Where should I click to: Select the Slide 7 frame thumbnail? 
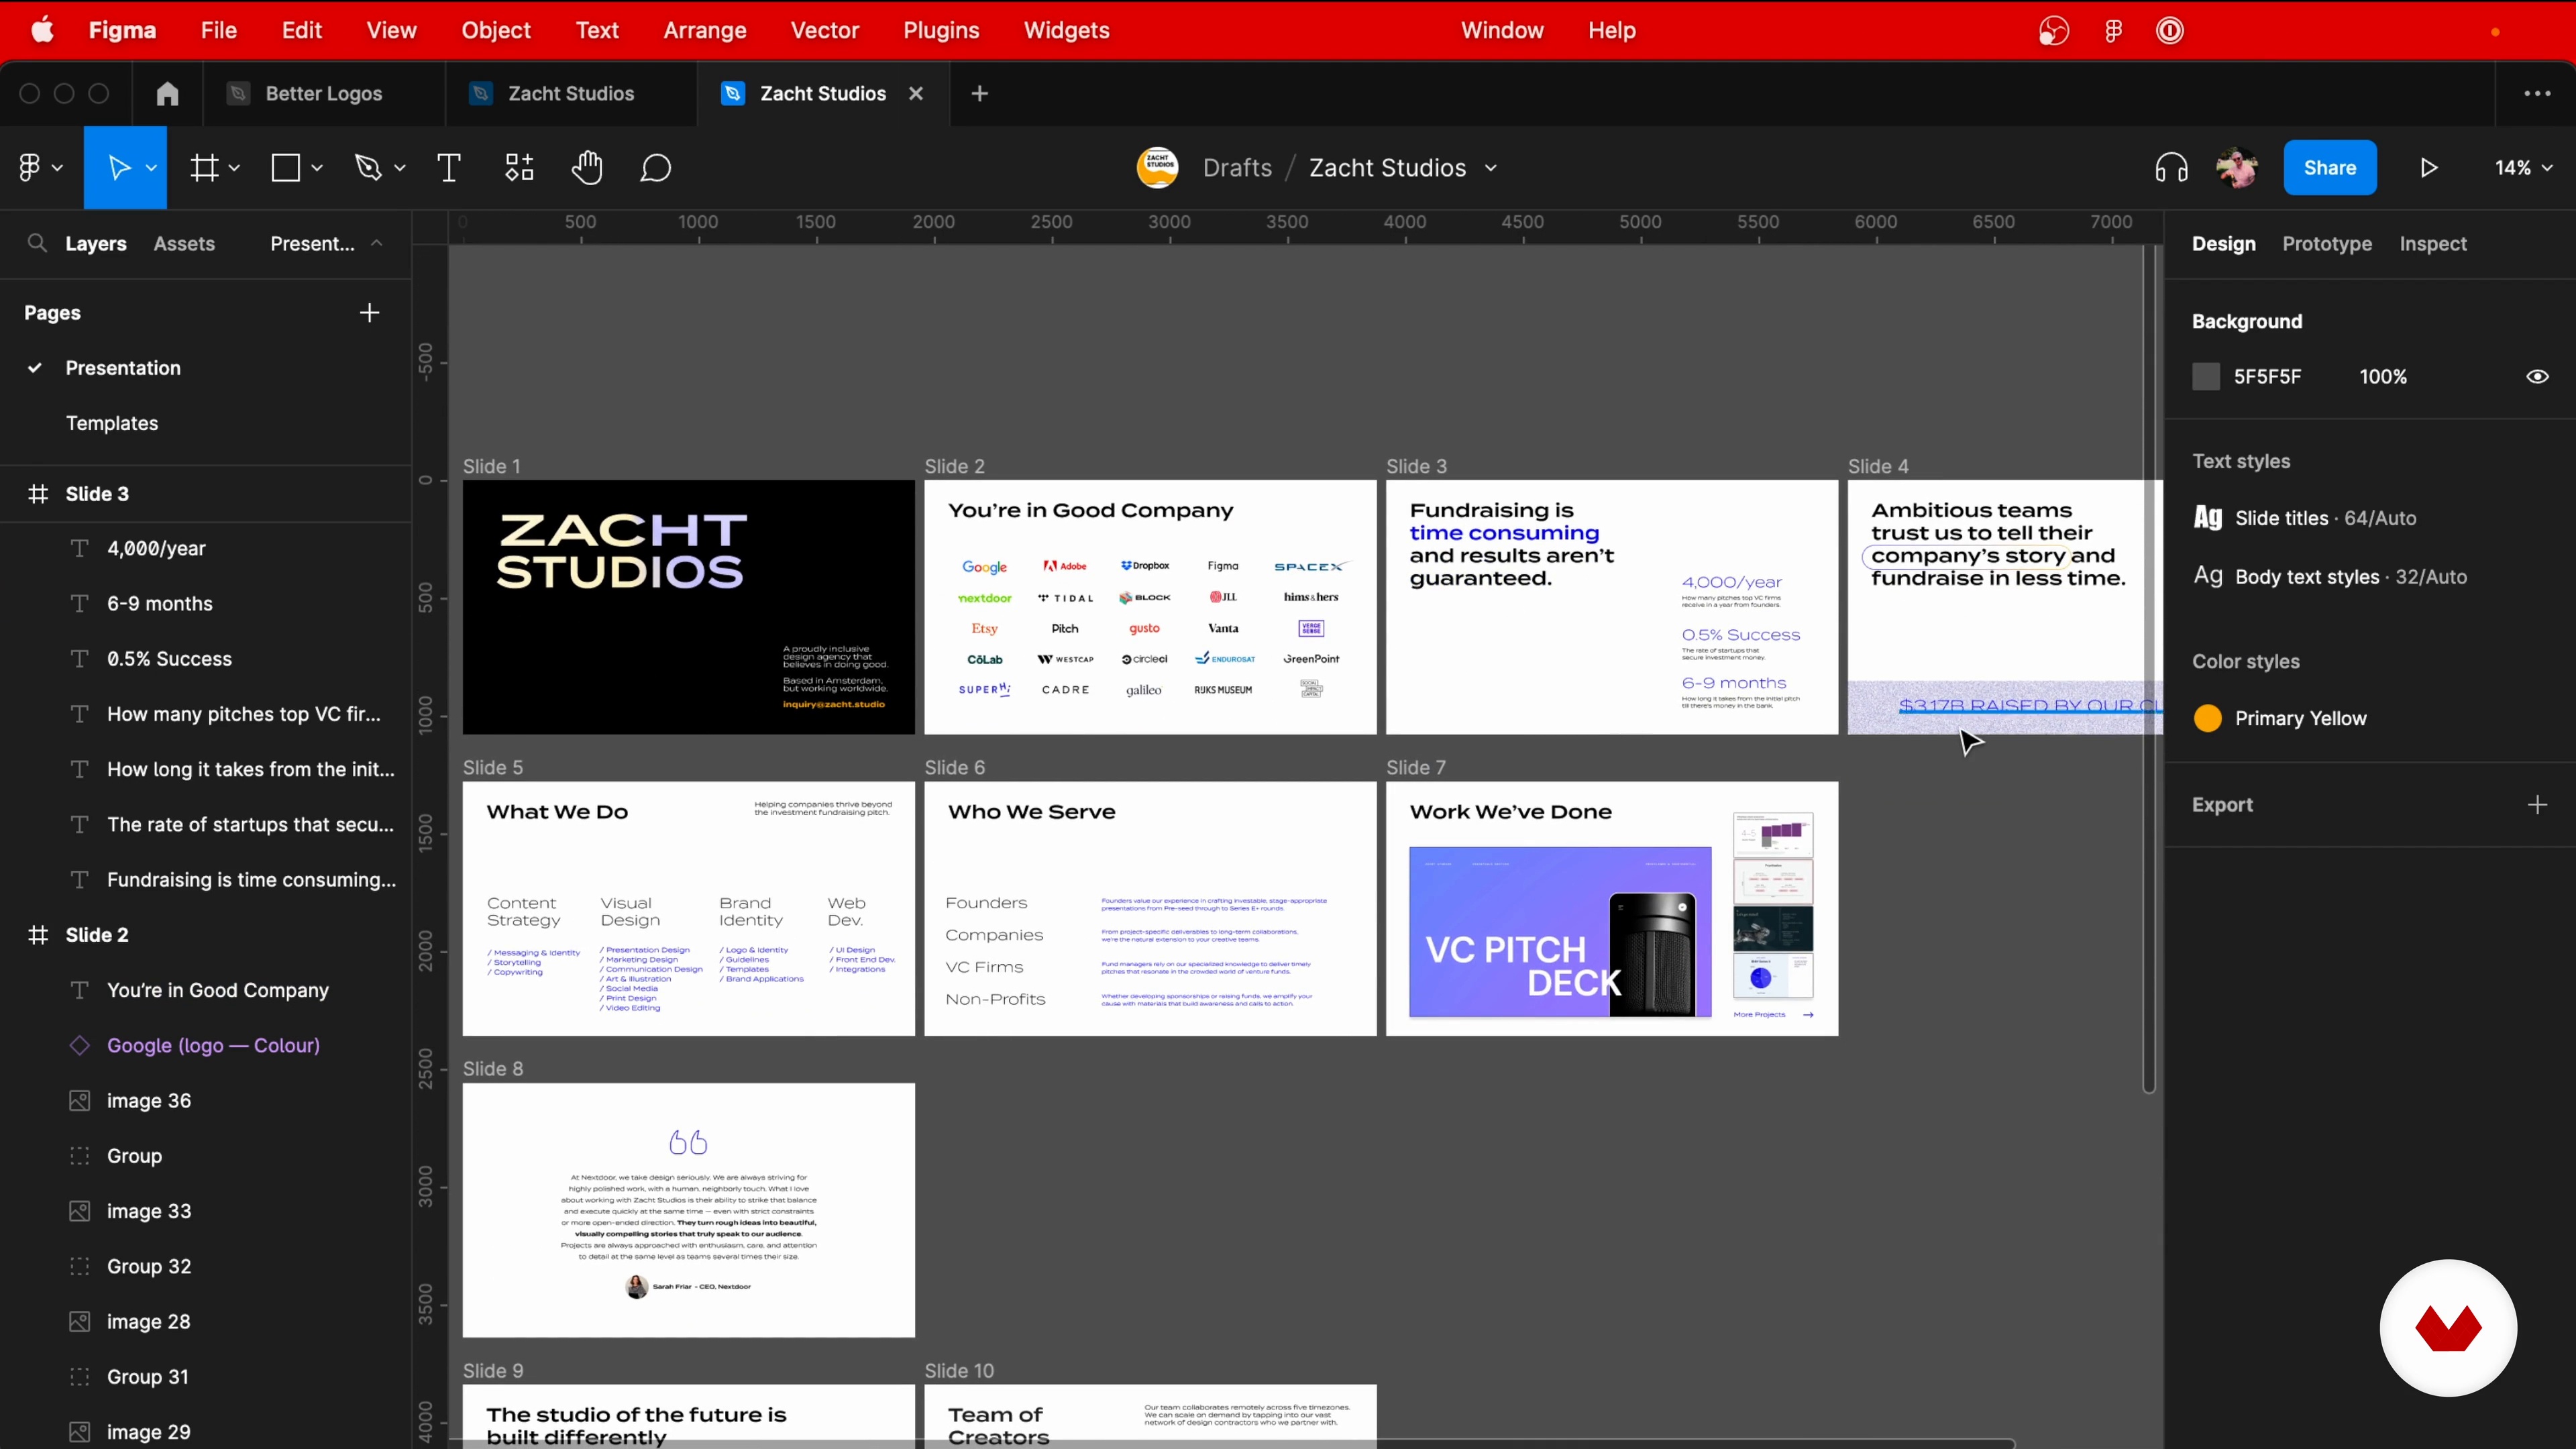pyautogui.click(x=1611, y=909)
